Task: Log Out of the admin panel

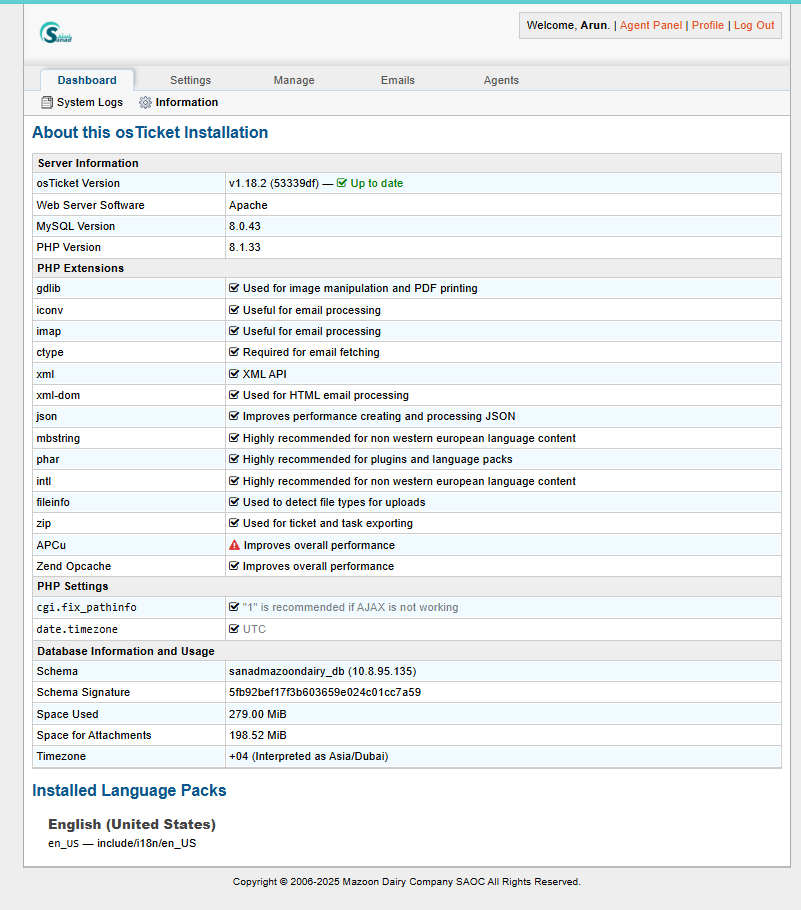Action: point(754,26)
